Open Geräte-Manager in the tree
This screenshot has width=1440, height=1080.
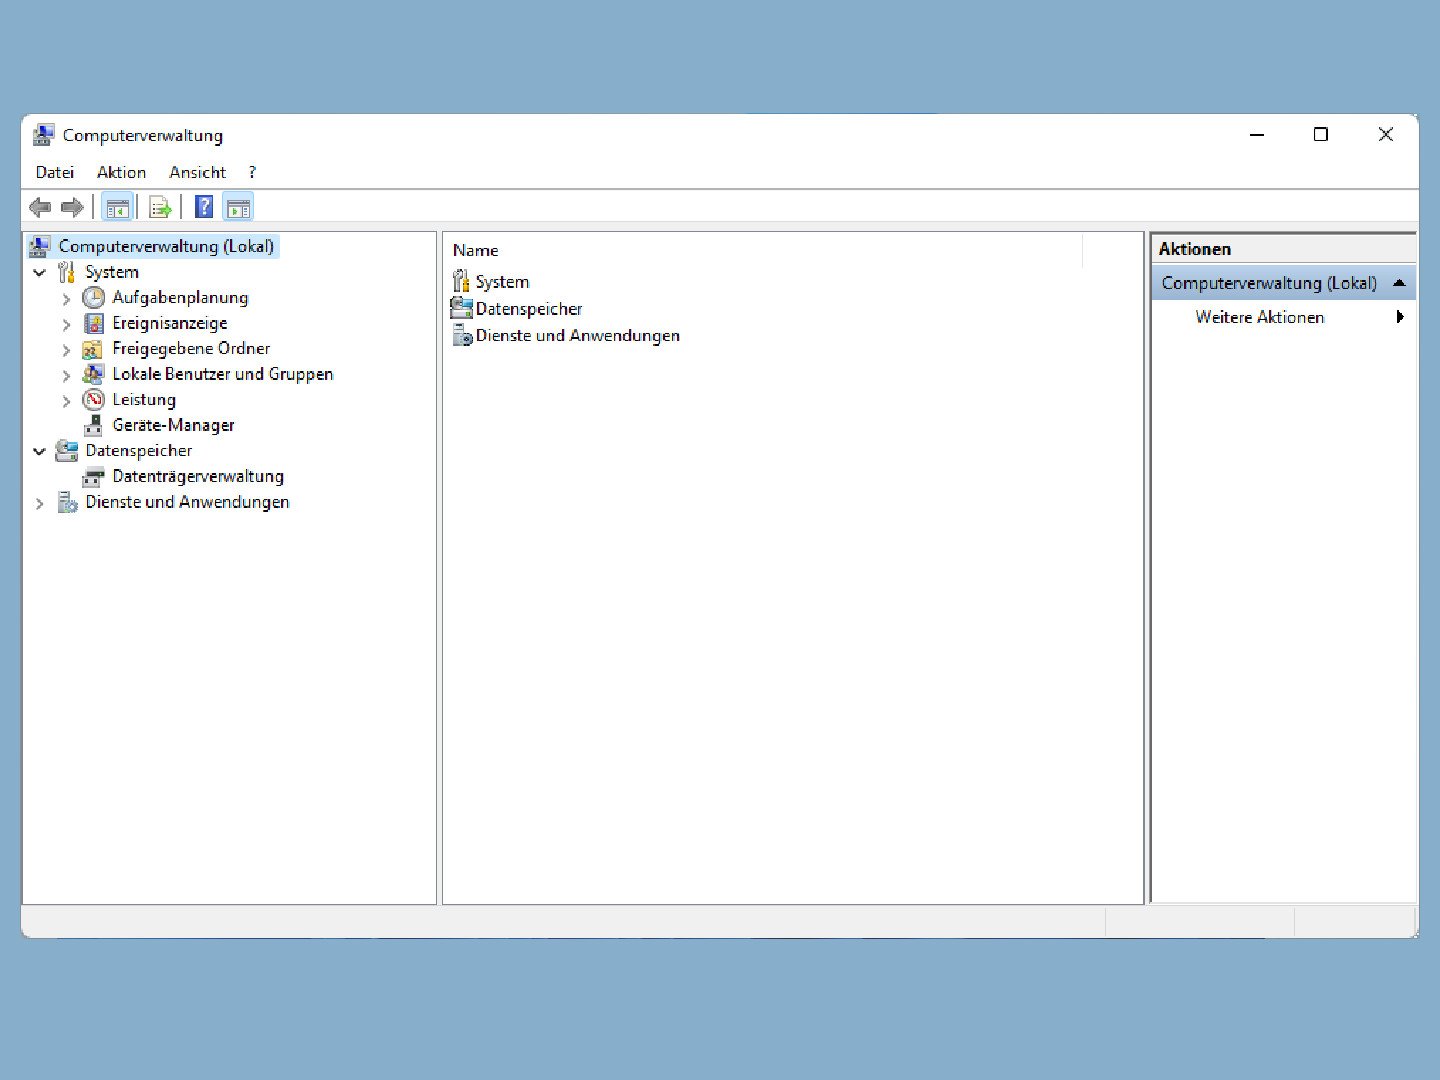click(173, 425)
